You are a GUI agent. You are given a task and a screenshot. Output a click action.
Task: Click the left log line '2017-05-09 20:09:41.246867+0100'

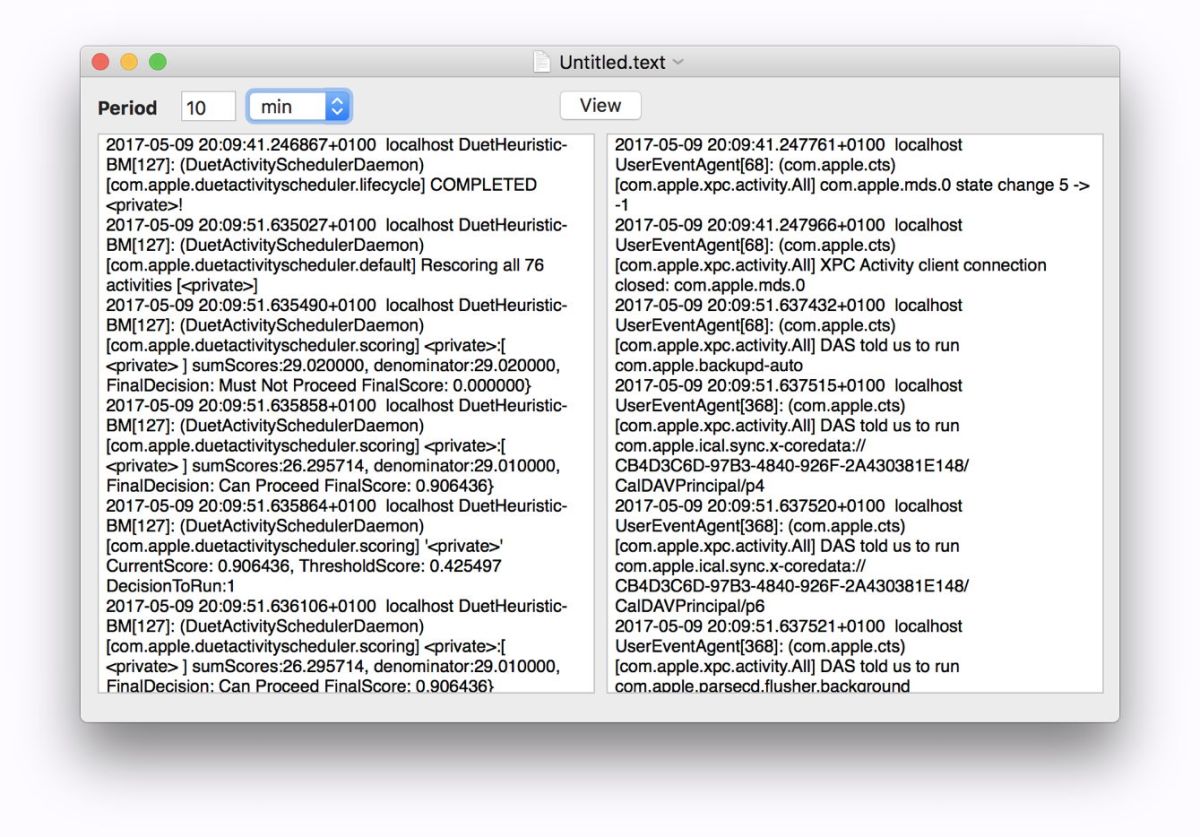click(241, 145)
